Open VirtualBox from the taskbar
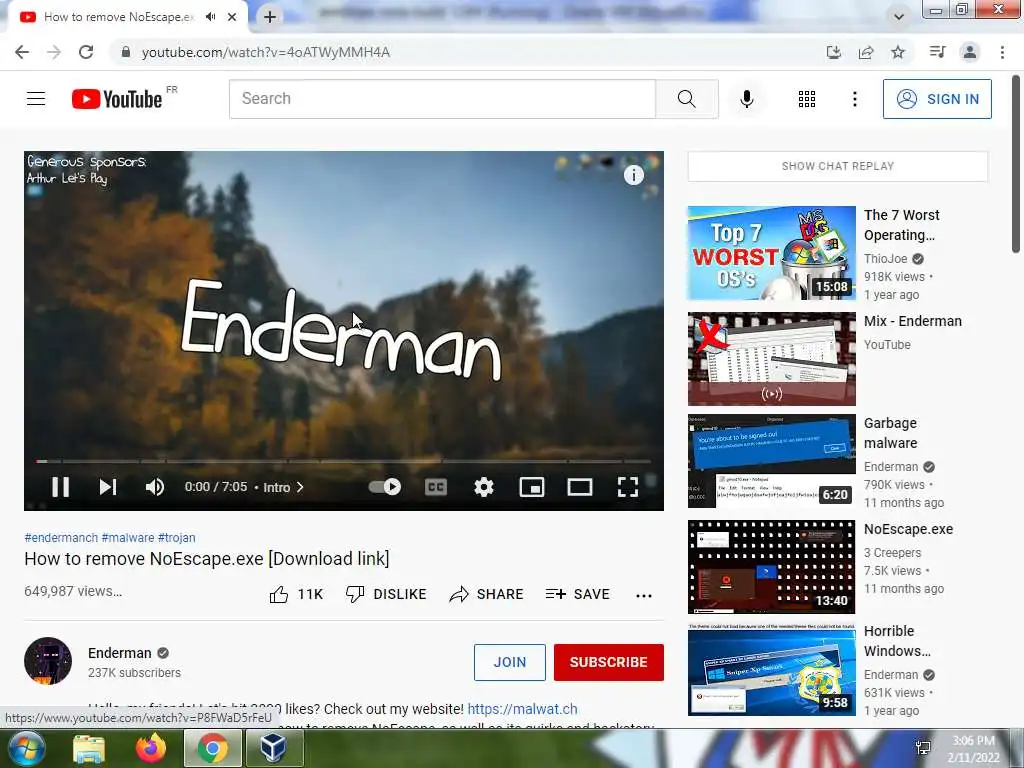The width and height of the screenshot is (1024, 768). pyautogui.click(x=274, y=748)
